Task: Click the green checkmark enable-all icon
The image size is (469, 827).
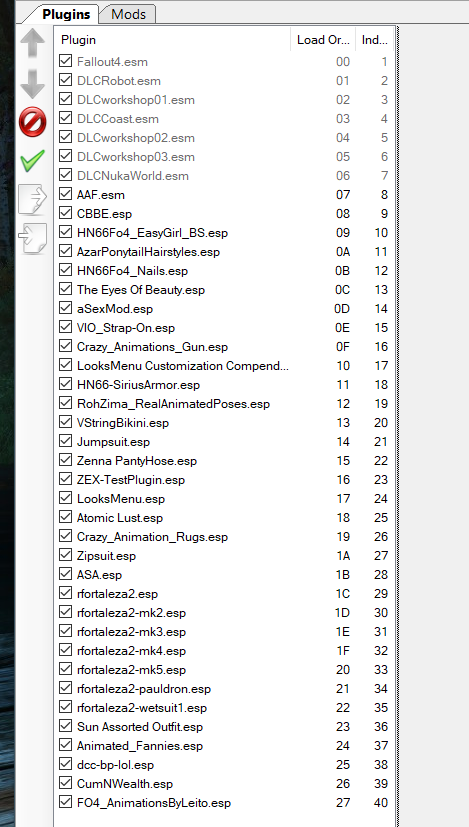Action: (x=33, y=161)
